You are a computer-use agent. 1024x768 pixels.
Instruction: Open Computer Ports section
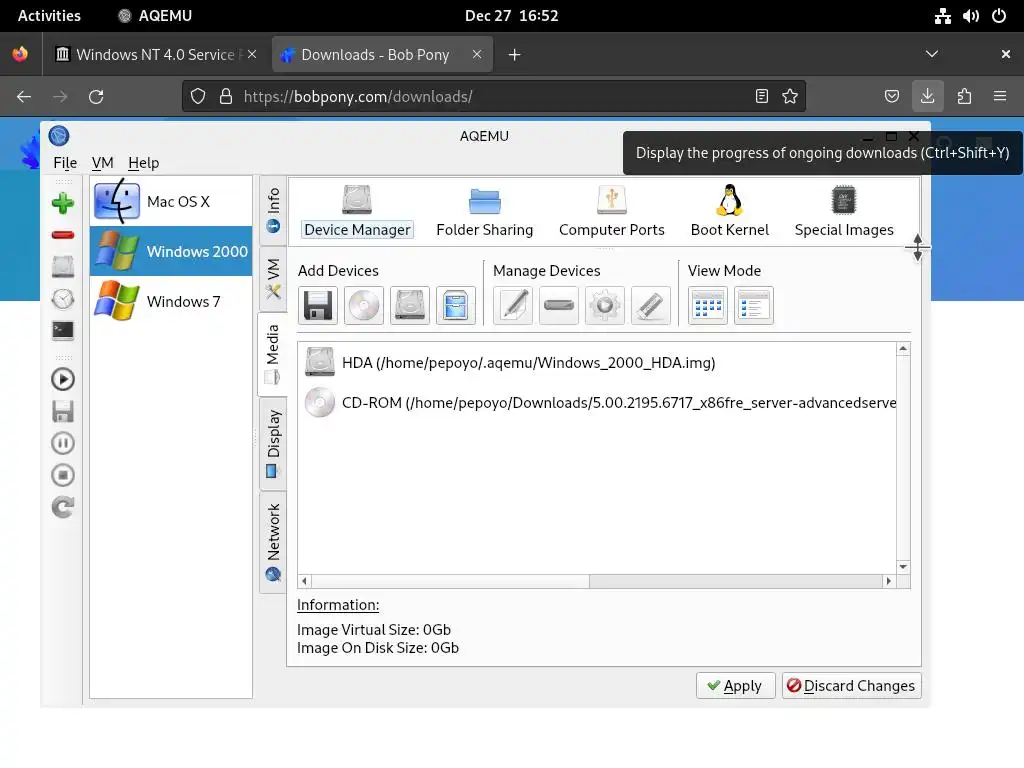point(611,212)
